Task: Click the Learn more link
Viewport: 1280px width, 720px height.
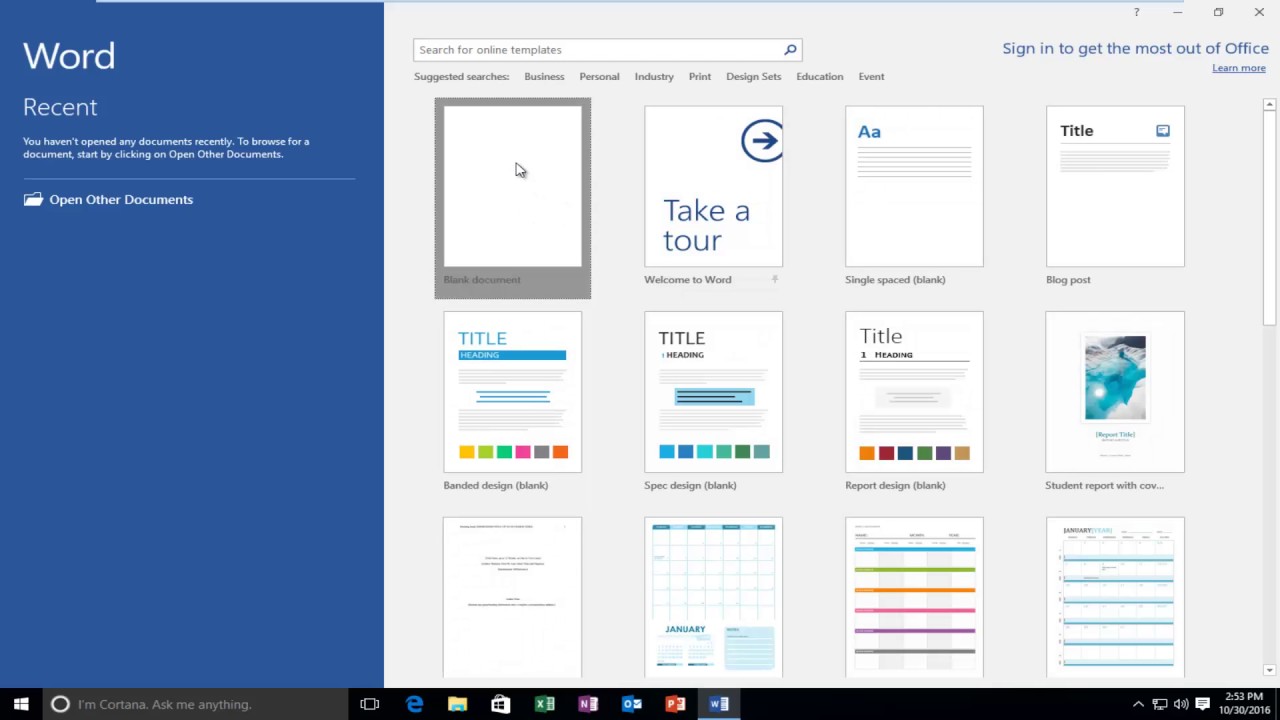Action: 1239,68
